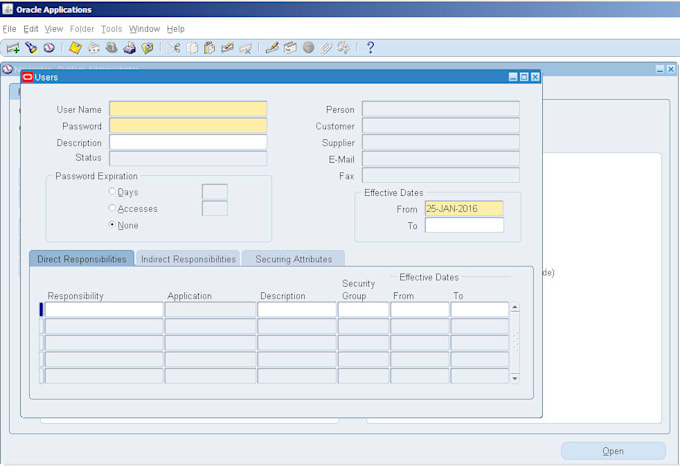Click the Effective Dates From field
Viewport: 680px width, 466px height.
(463, 209)
